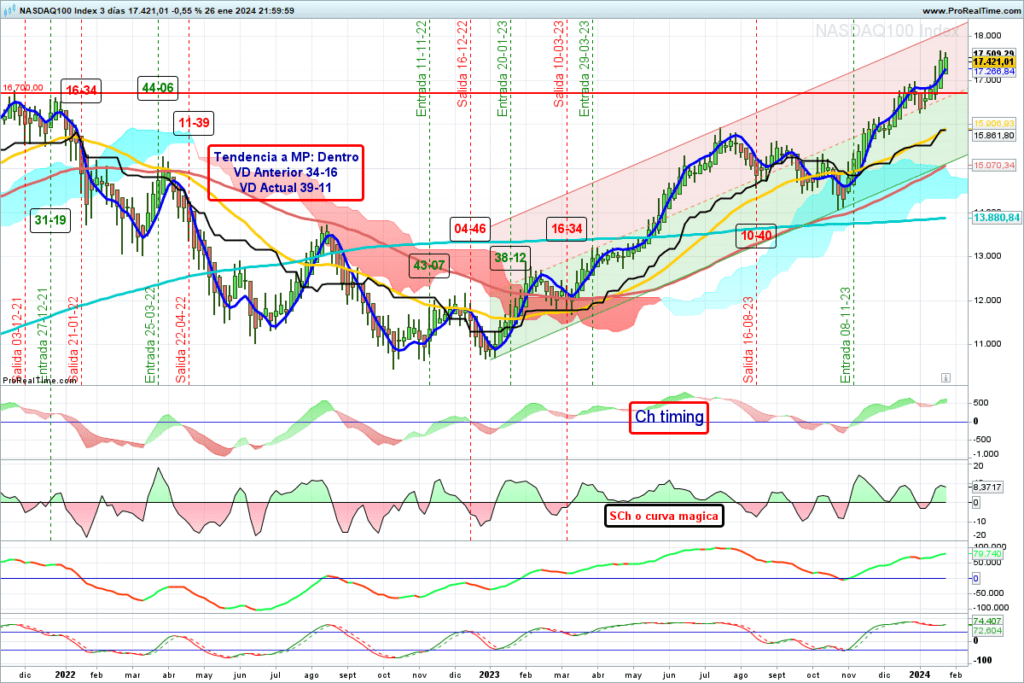Click the Tendencia a MP annotation box

[286, 172]
